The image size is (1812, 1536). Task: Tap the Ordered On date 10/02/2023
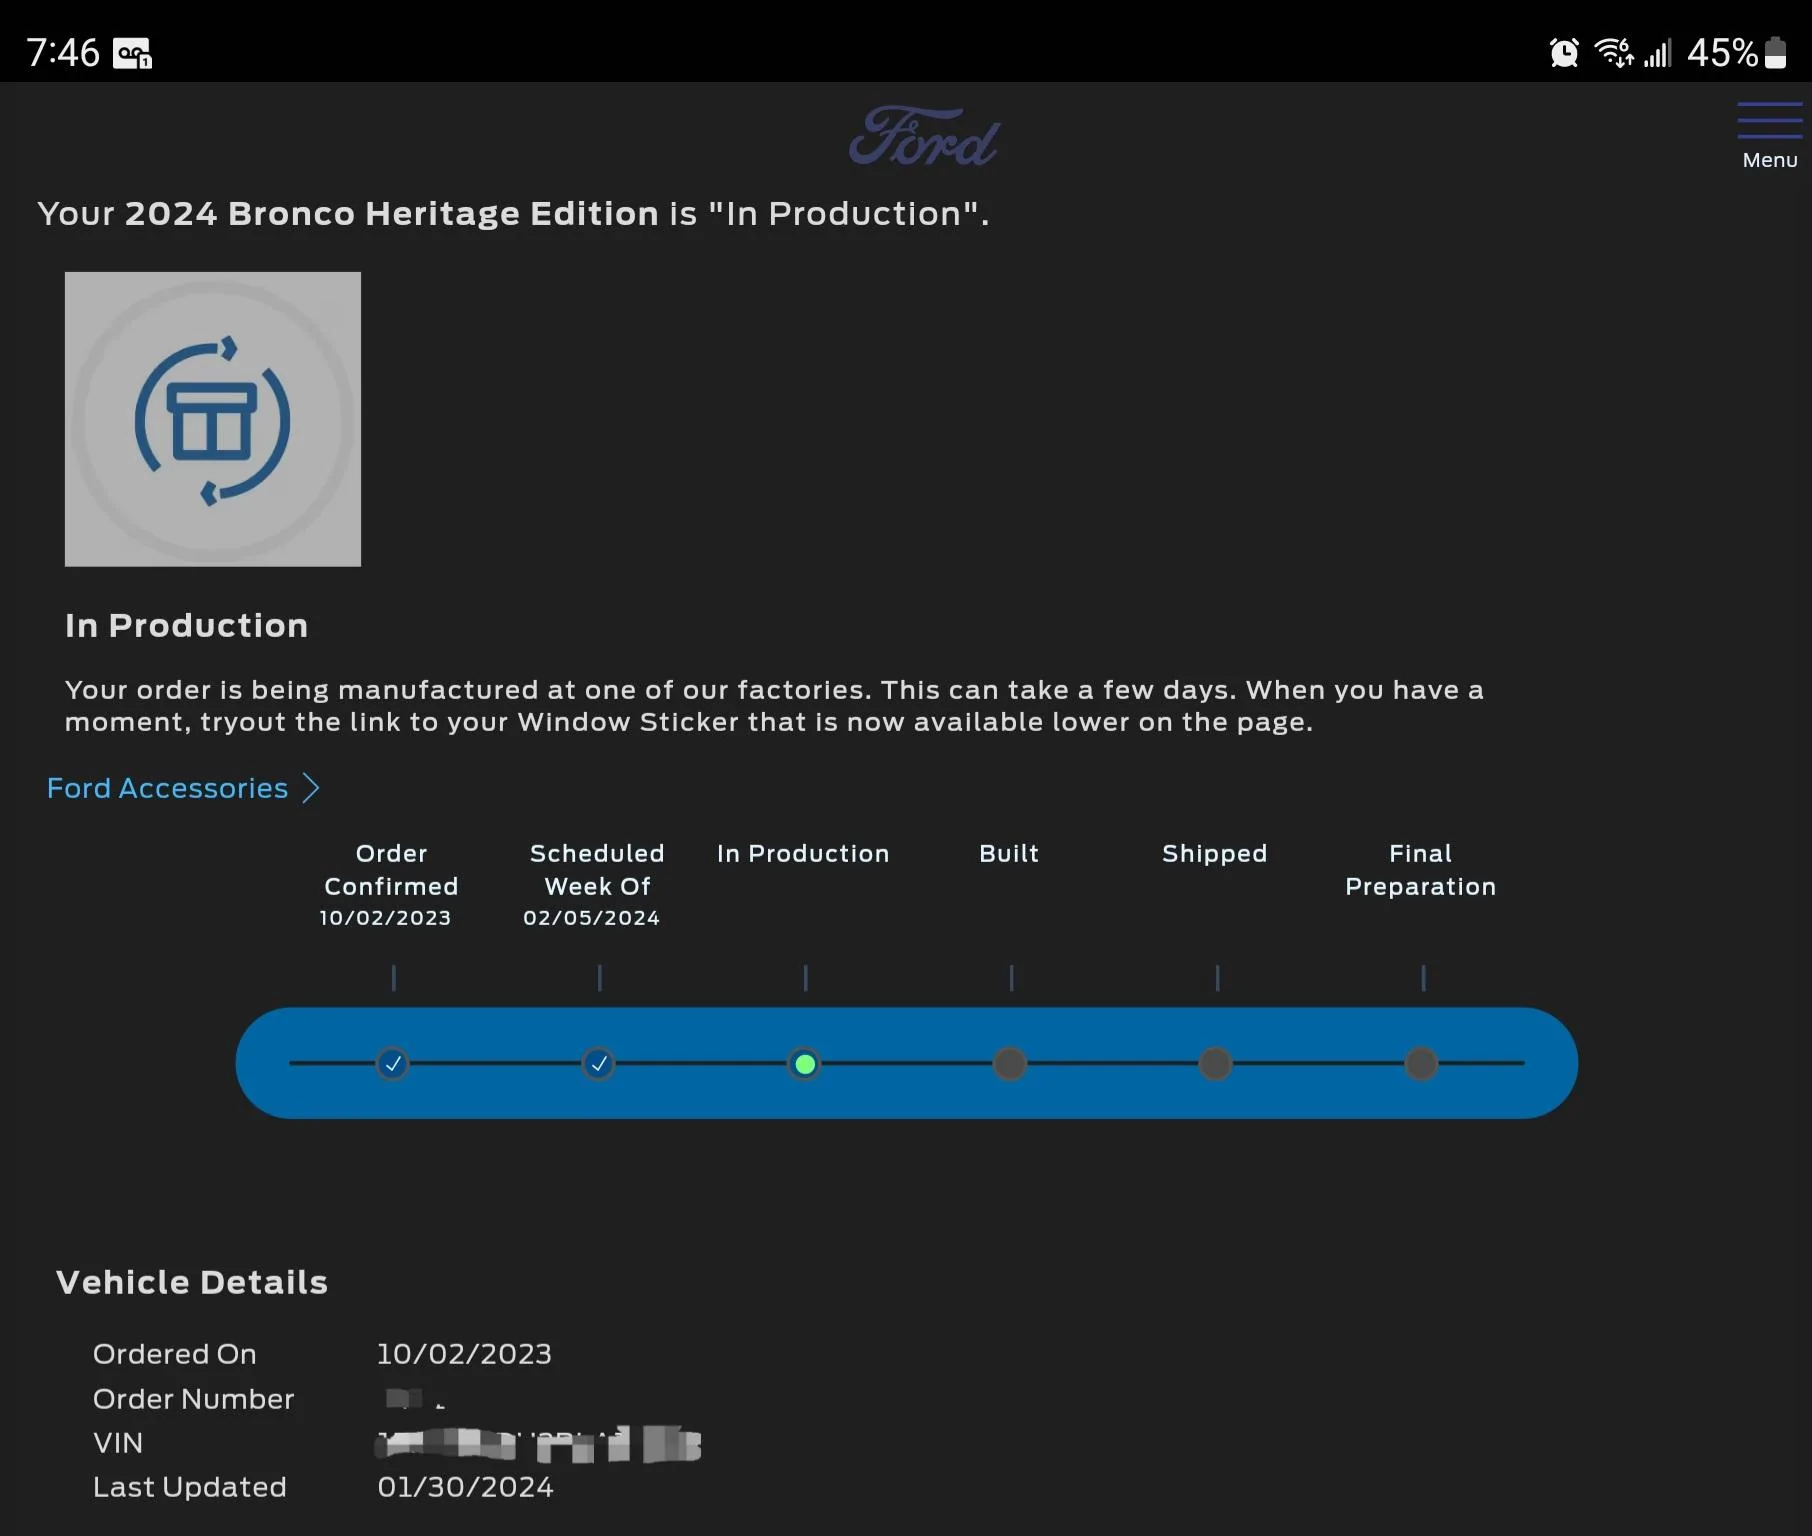point(464,1354)
